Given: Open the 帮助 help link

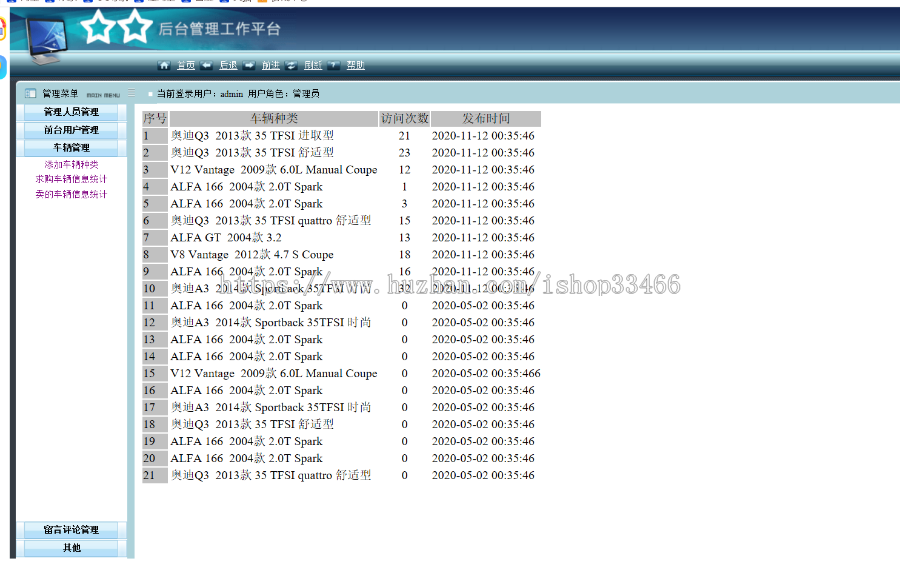Looking at the screenshot, I should 356,65.
